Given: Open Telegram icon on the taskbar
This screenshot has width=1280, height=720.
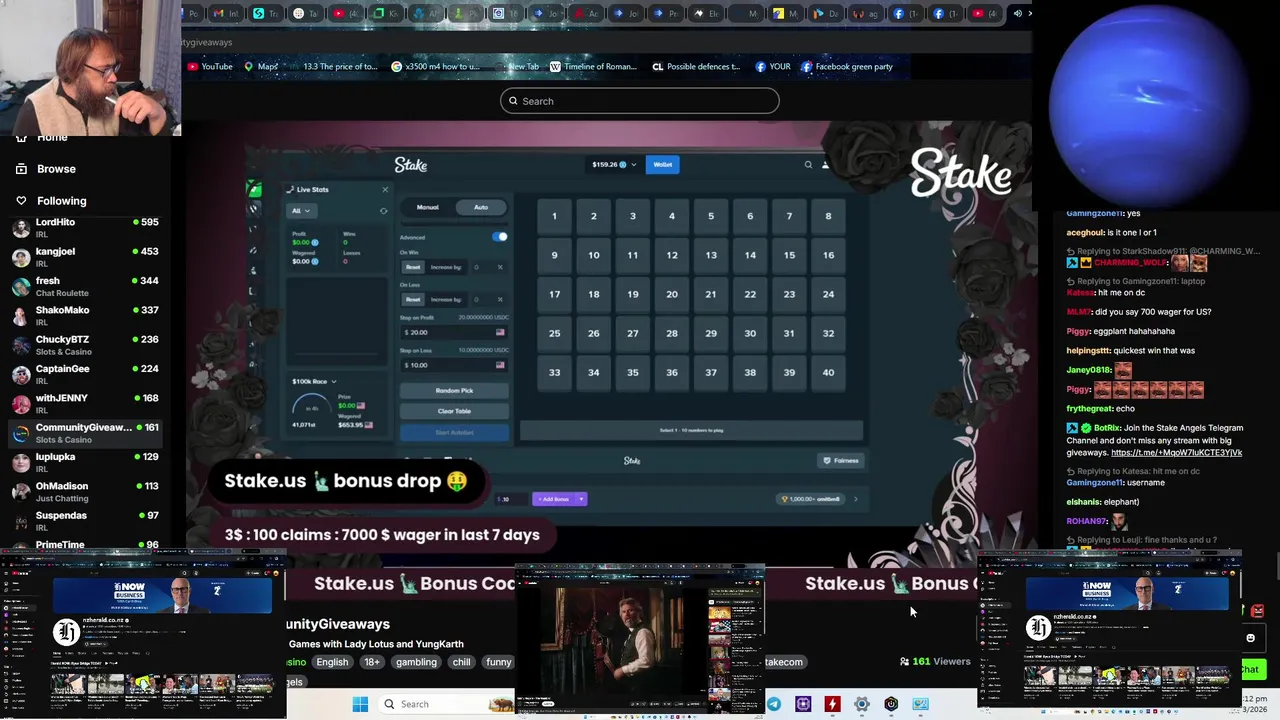Looking at the screenshot, I should point(774,704).
